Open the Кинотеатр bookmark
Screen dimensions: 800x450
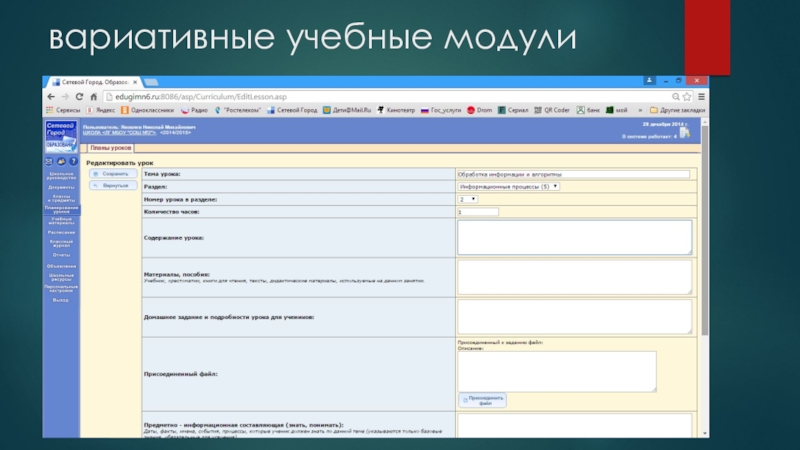[x=396, y=110]
